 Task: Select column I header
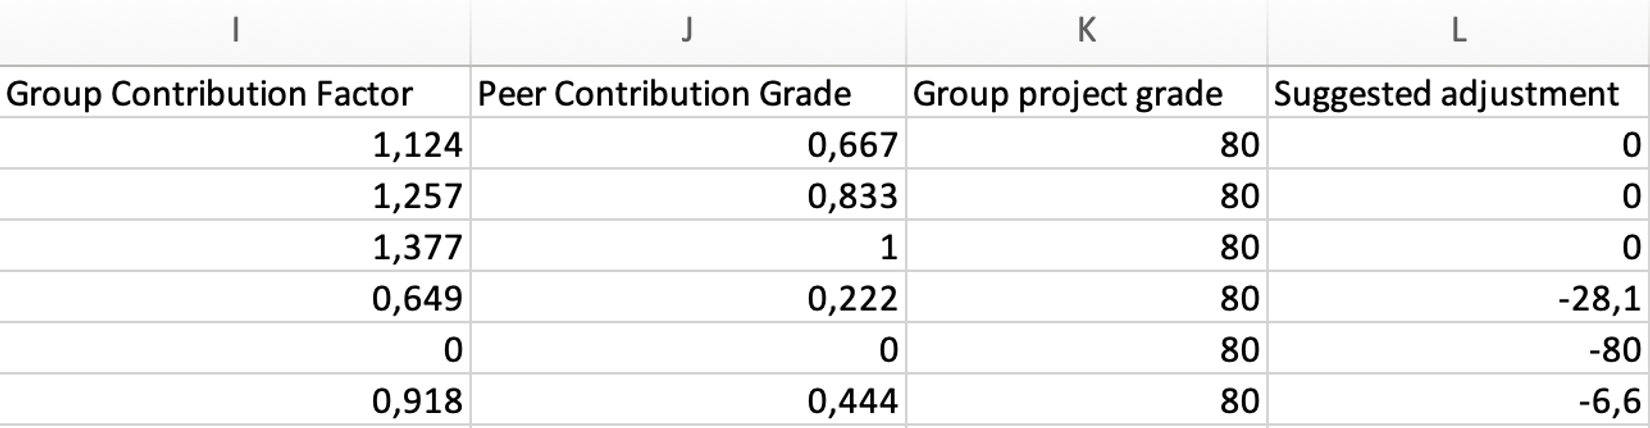235,32
